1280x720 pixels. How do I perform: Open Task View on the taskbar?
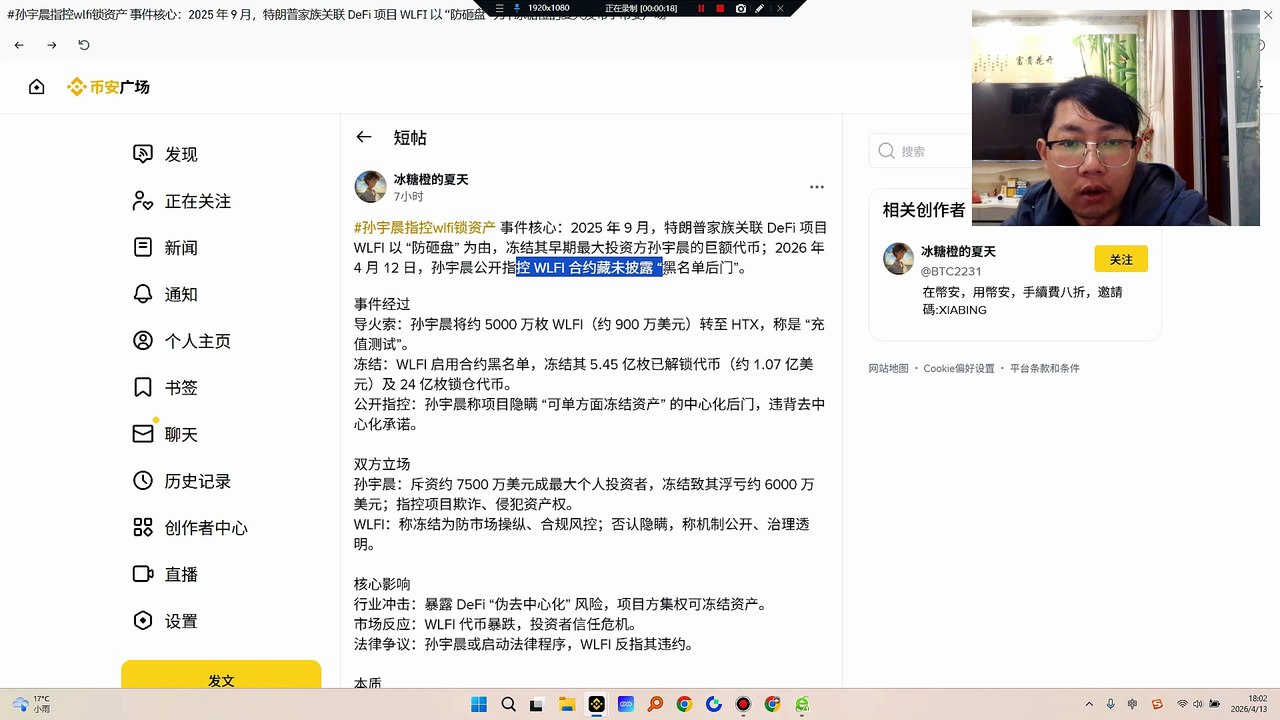(537, 704)
